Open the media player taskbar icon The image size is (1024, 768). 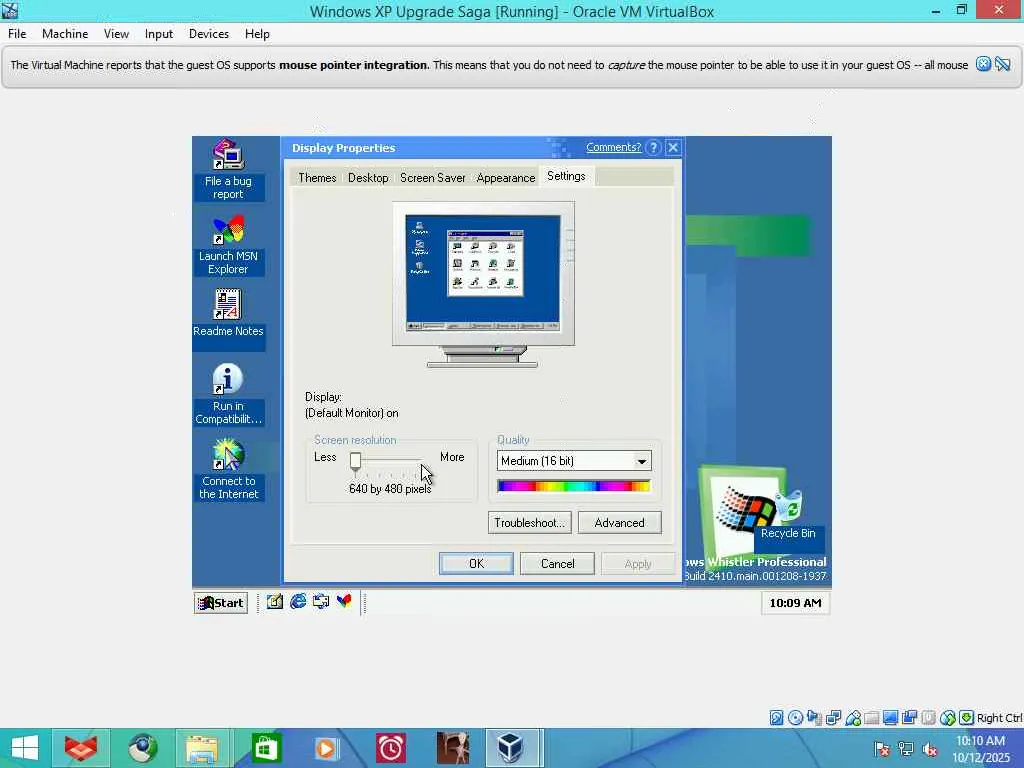(327, 748)
